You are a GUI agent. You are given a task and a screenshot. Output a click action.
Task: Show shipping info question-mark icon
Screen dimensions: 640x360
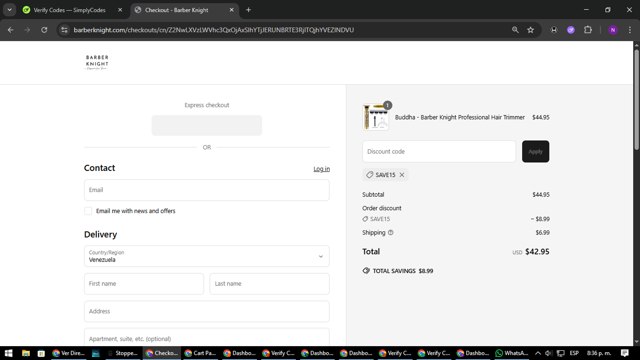point(391,233)
